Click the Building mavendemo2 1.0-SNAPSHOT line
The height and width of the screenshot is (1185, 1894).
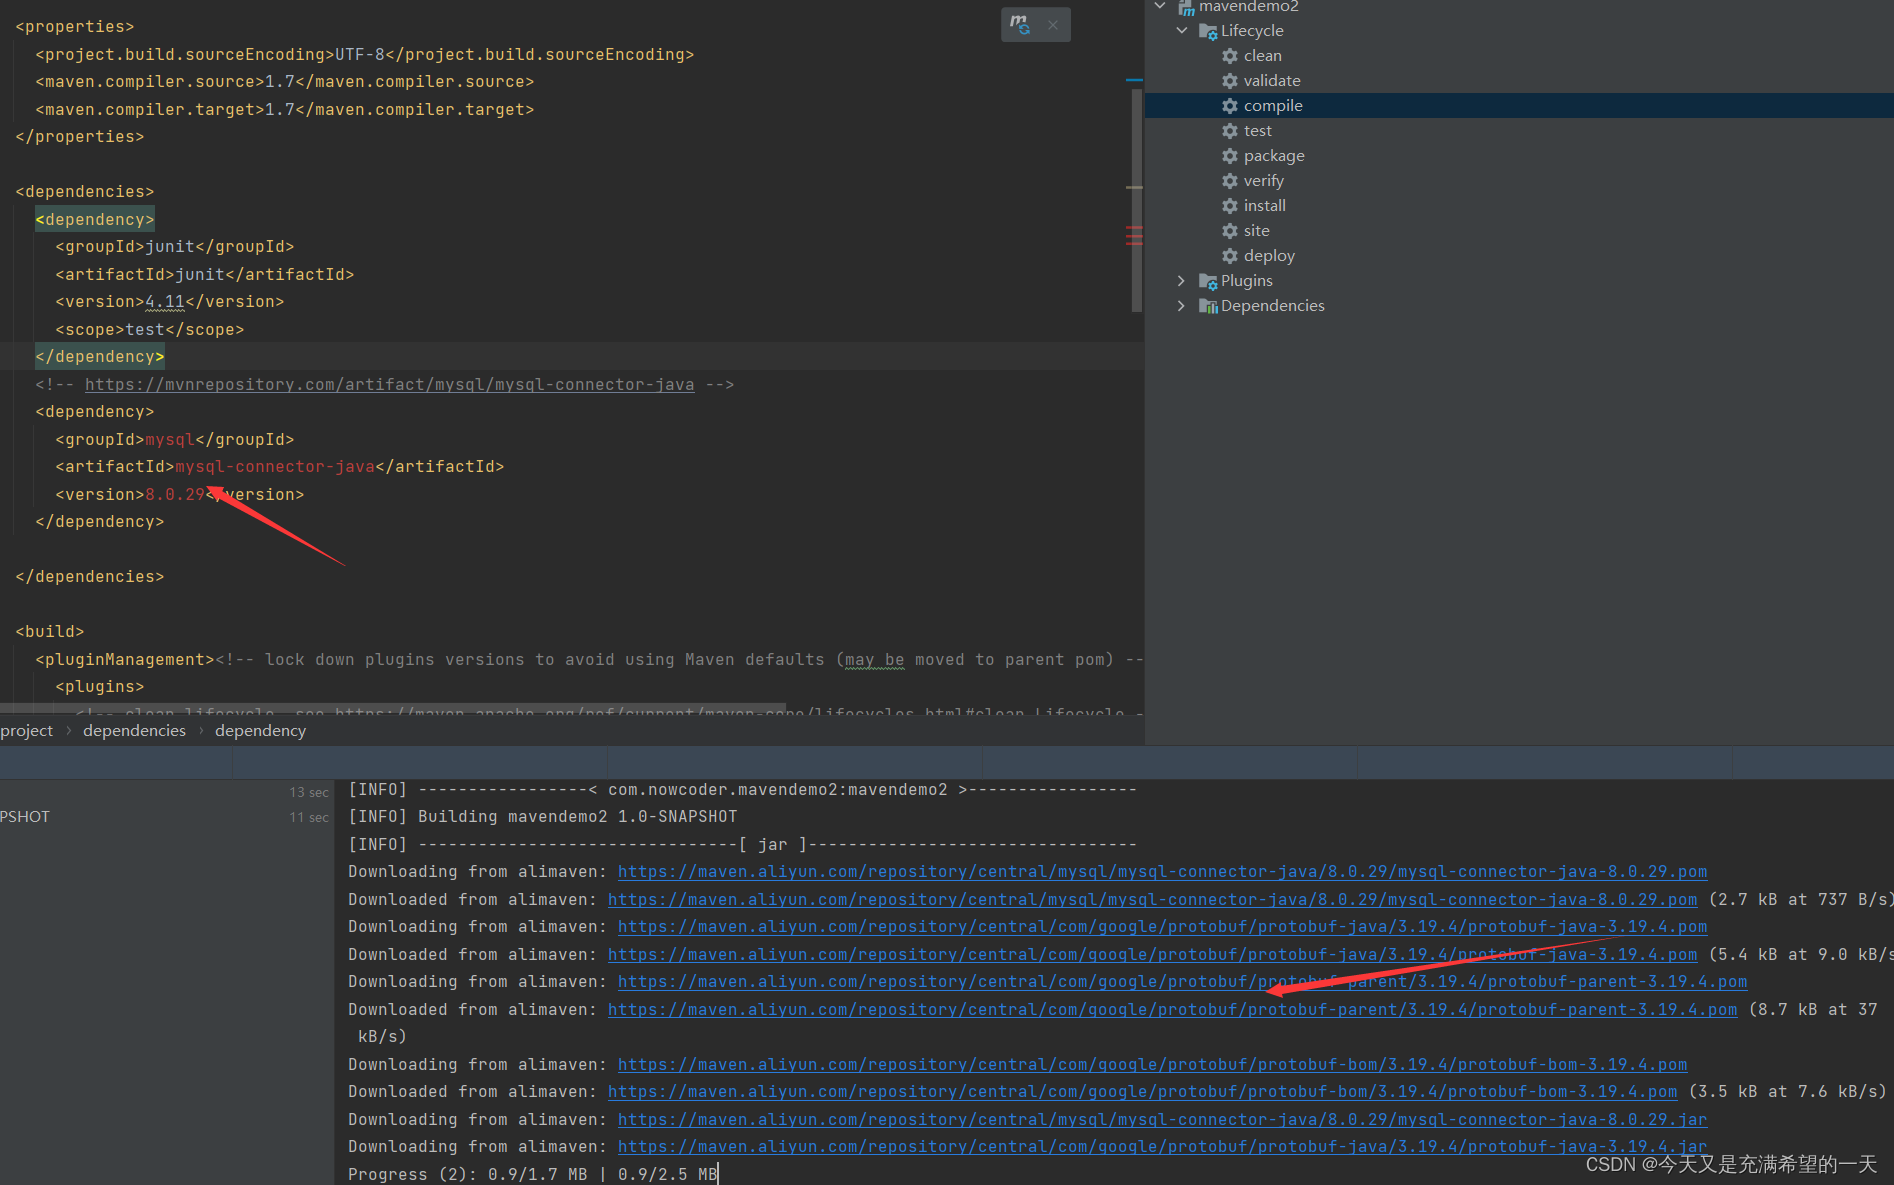tap(543, 817)
